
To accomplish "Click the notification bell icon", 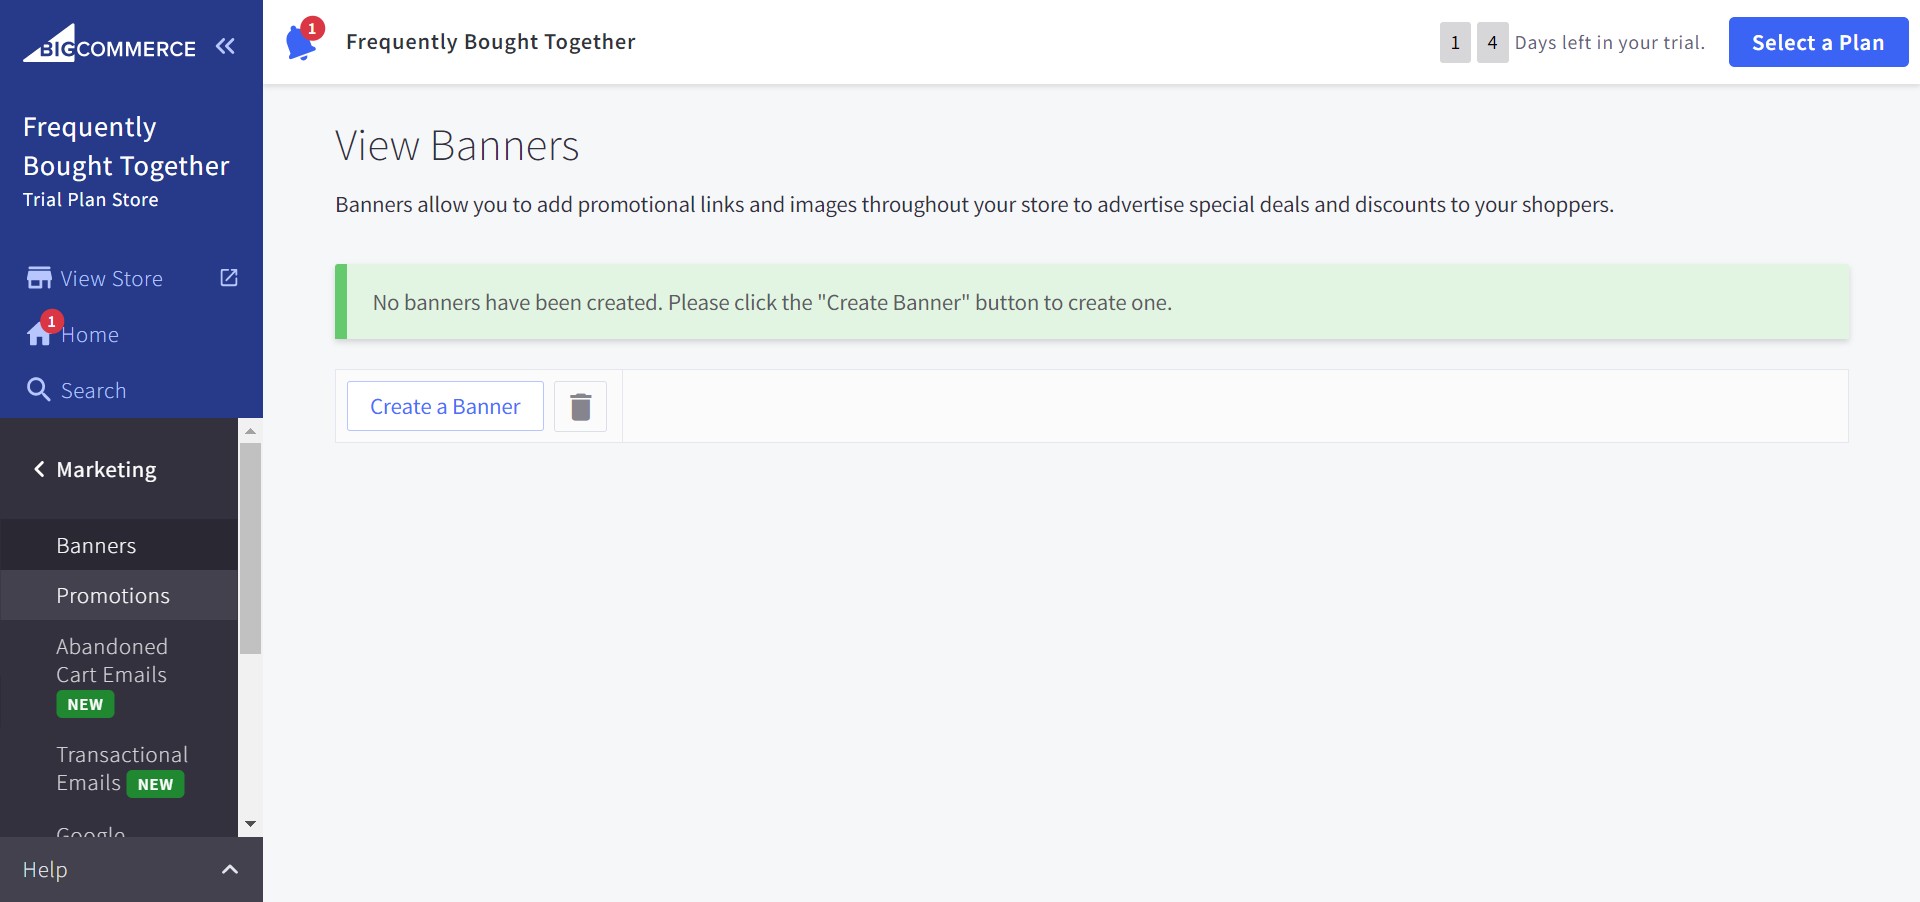I will click(x=301, y=43).
